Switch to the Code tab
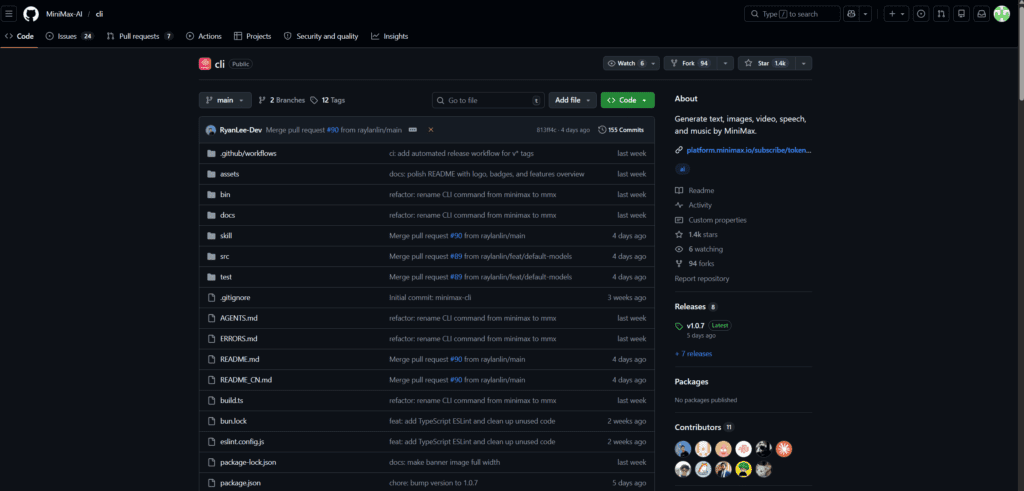The width and height of the screenshot is (1024, 491). [x=19, y=37]
